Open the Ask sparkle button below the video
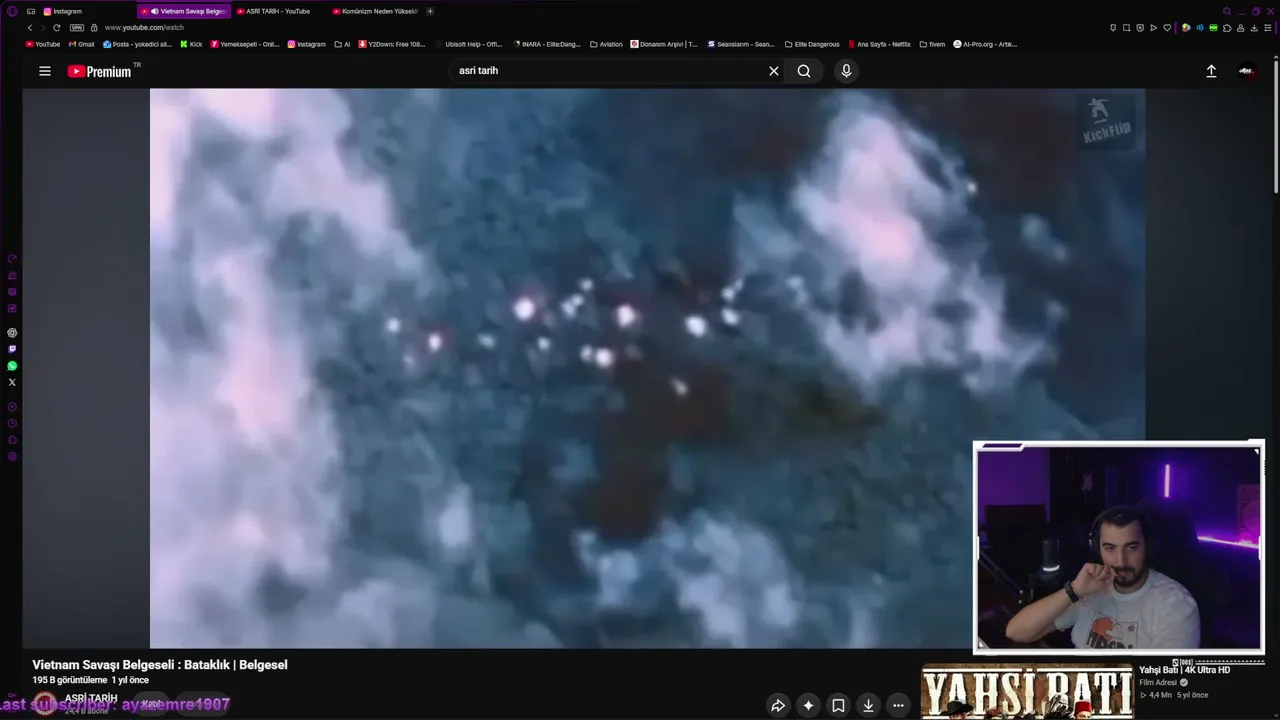1280x720 pixels. click(x=808, y=705)
